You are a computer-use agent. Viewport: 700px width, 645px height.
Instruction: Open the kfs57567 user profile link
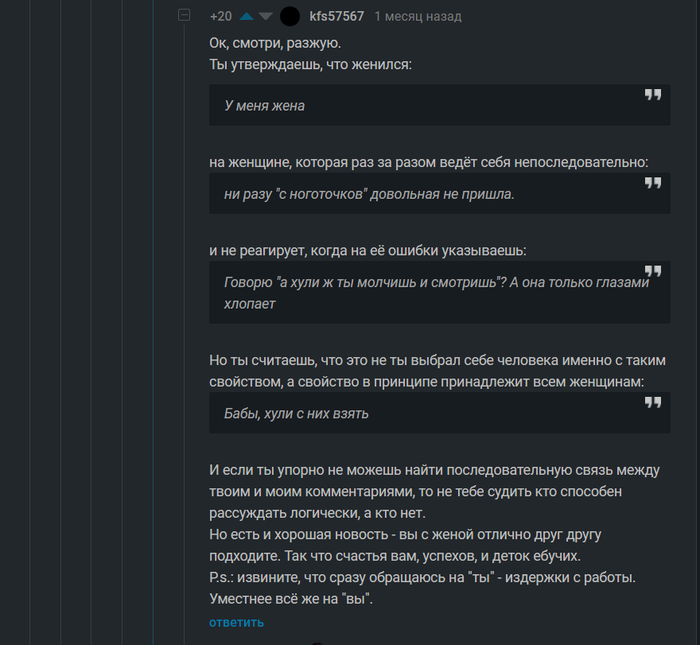point(337,16)
